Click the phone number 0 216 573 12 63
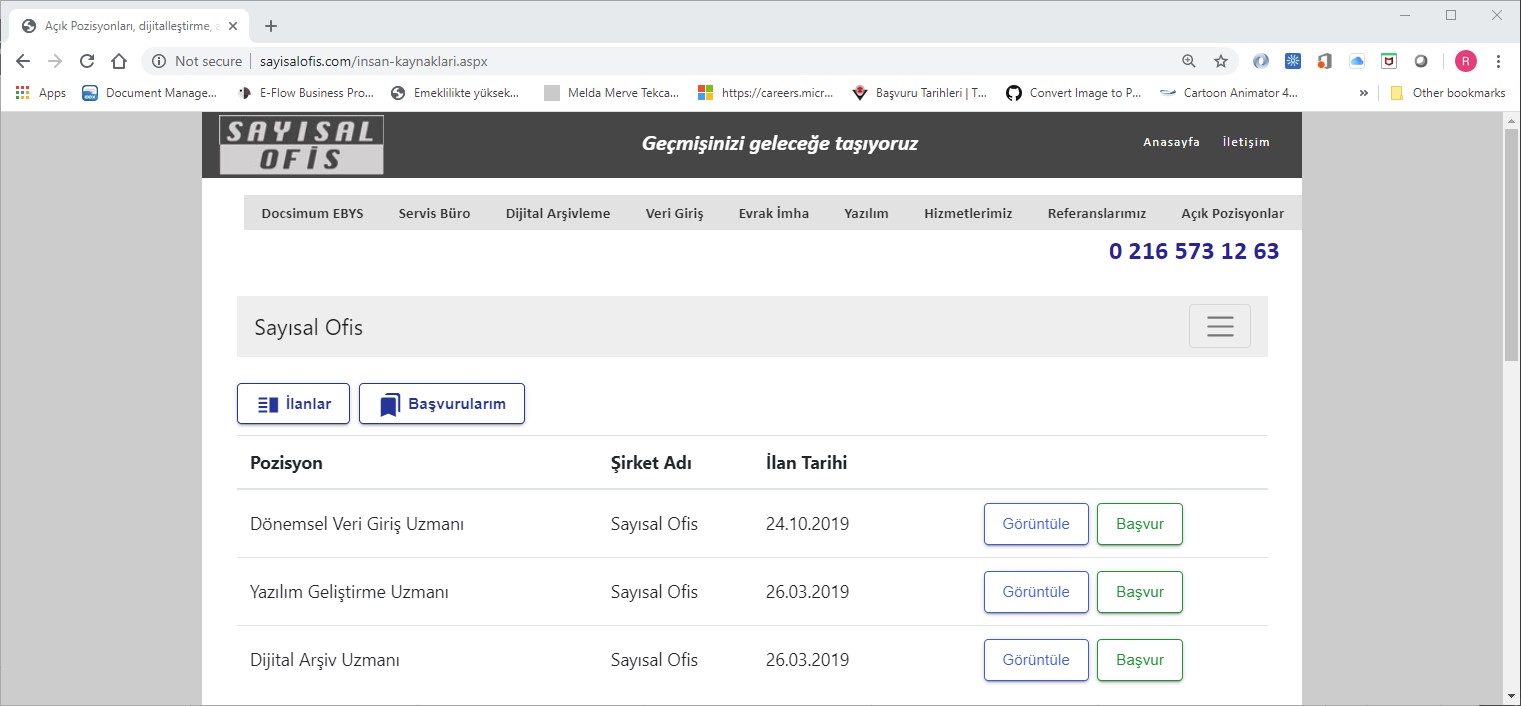 tap(1194, 251)
